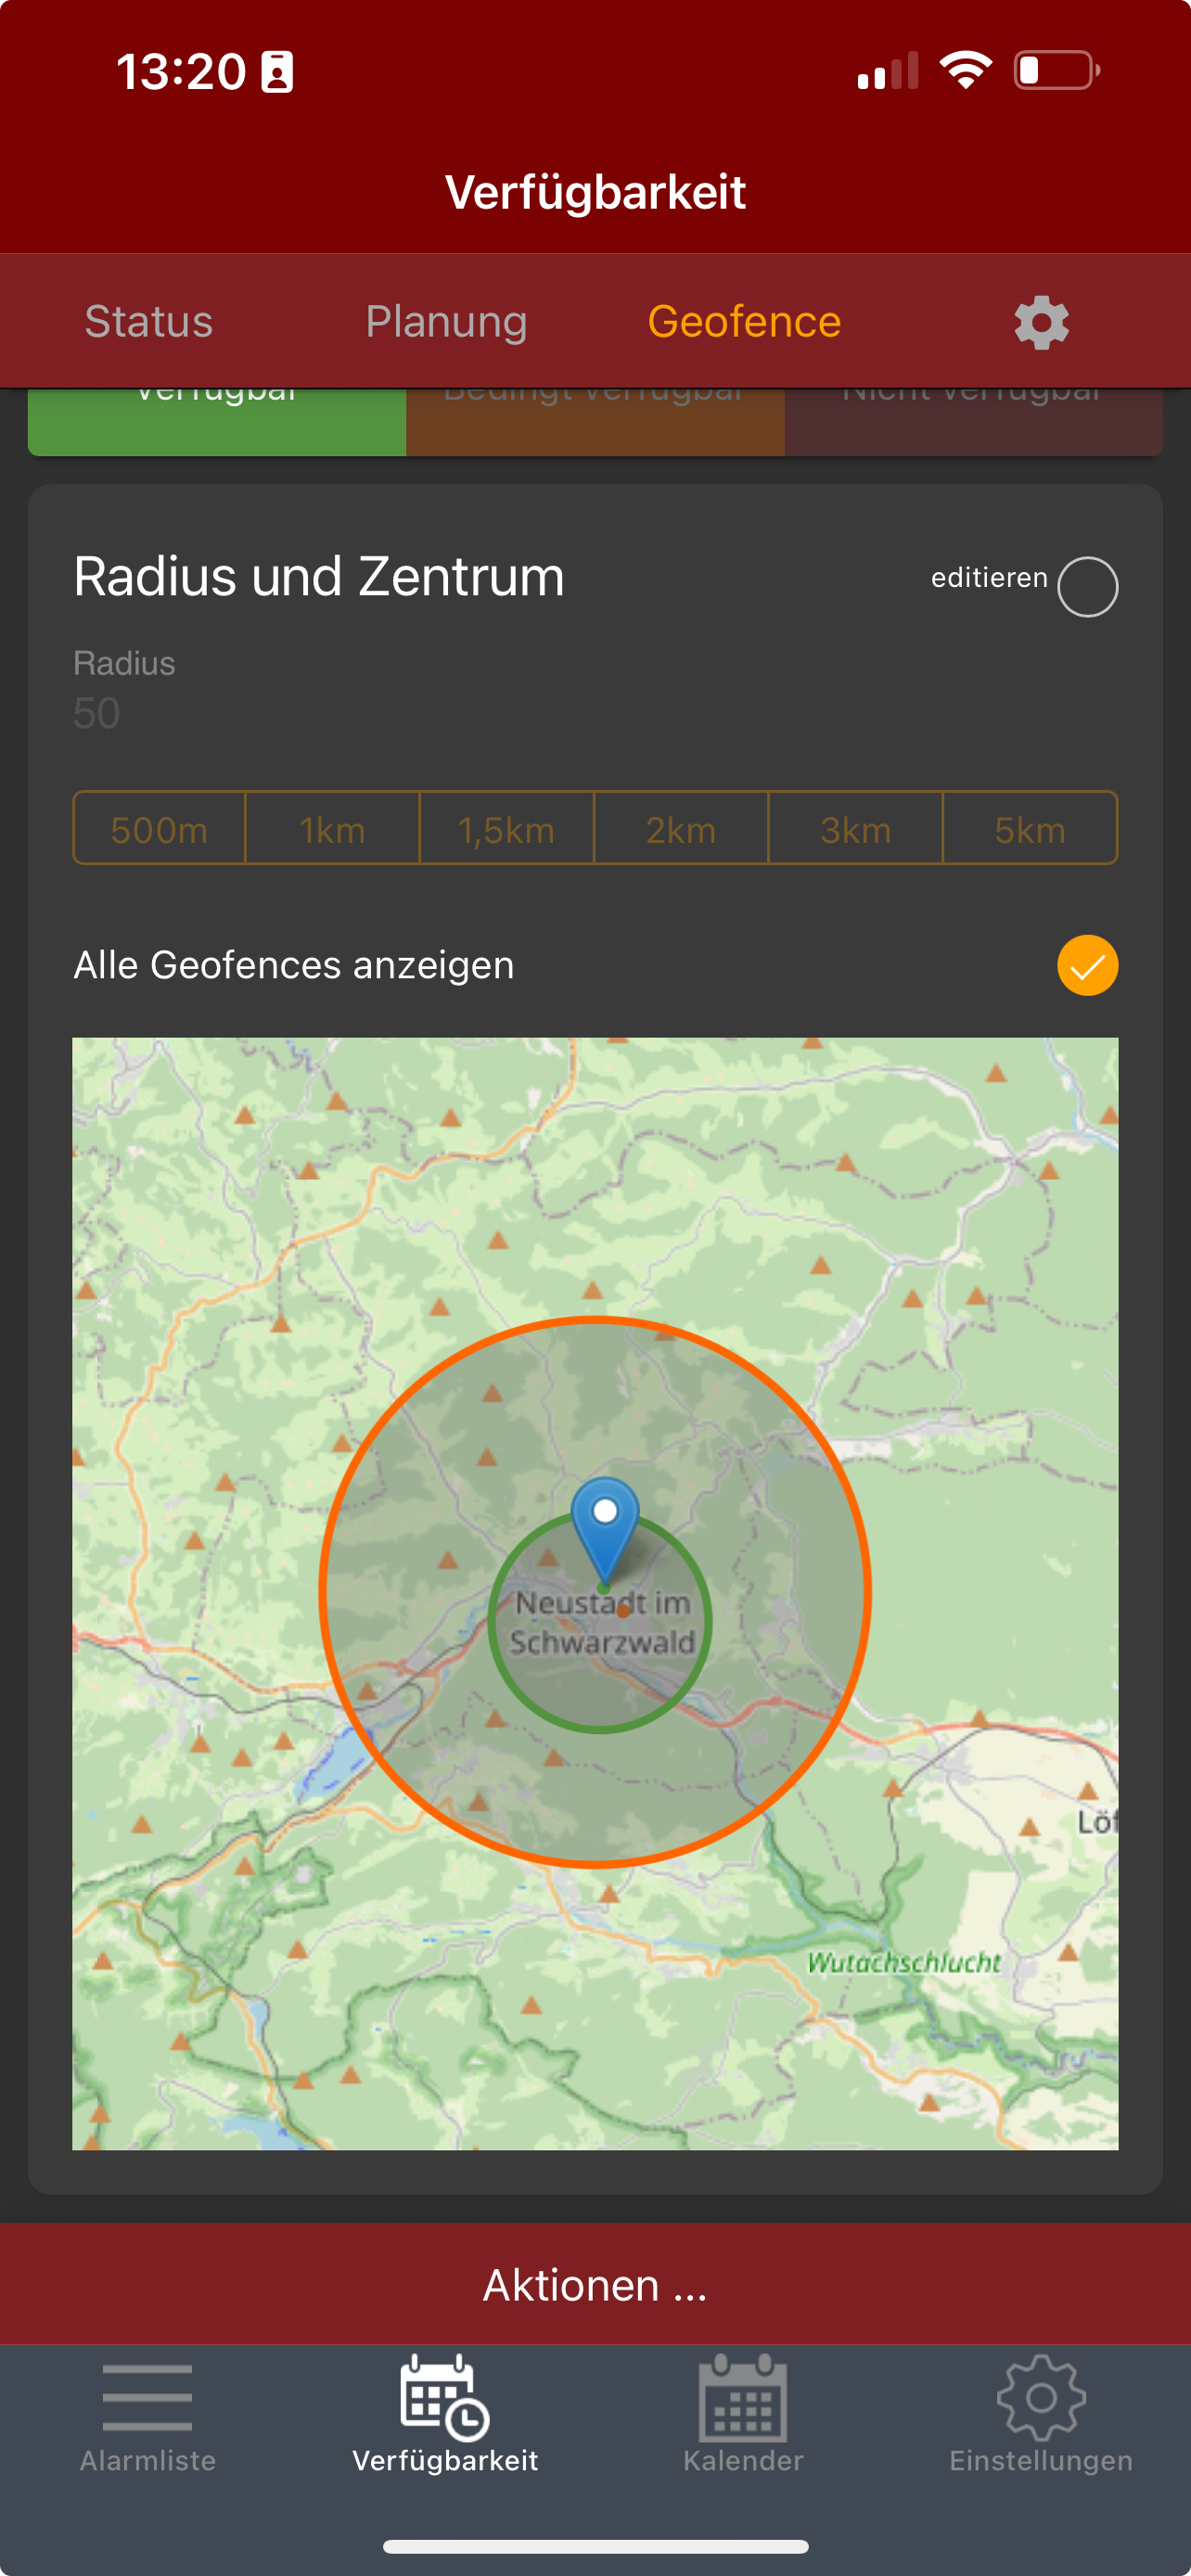Viewport: 1191px width, 2576px height.
Task: Tap the Wi-Fi status icon
Action: pos(965,71)
